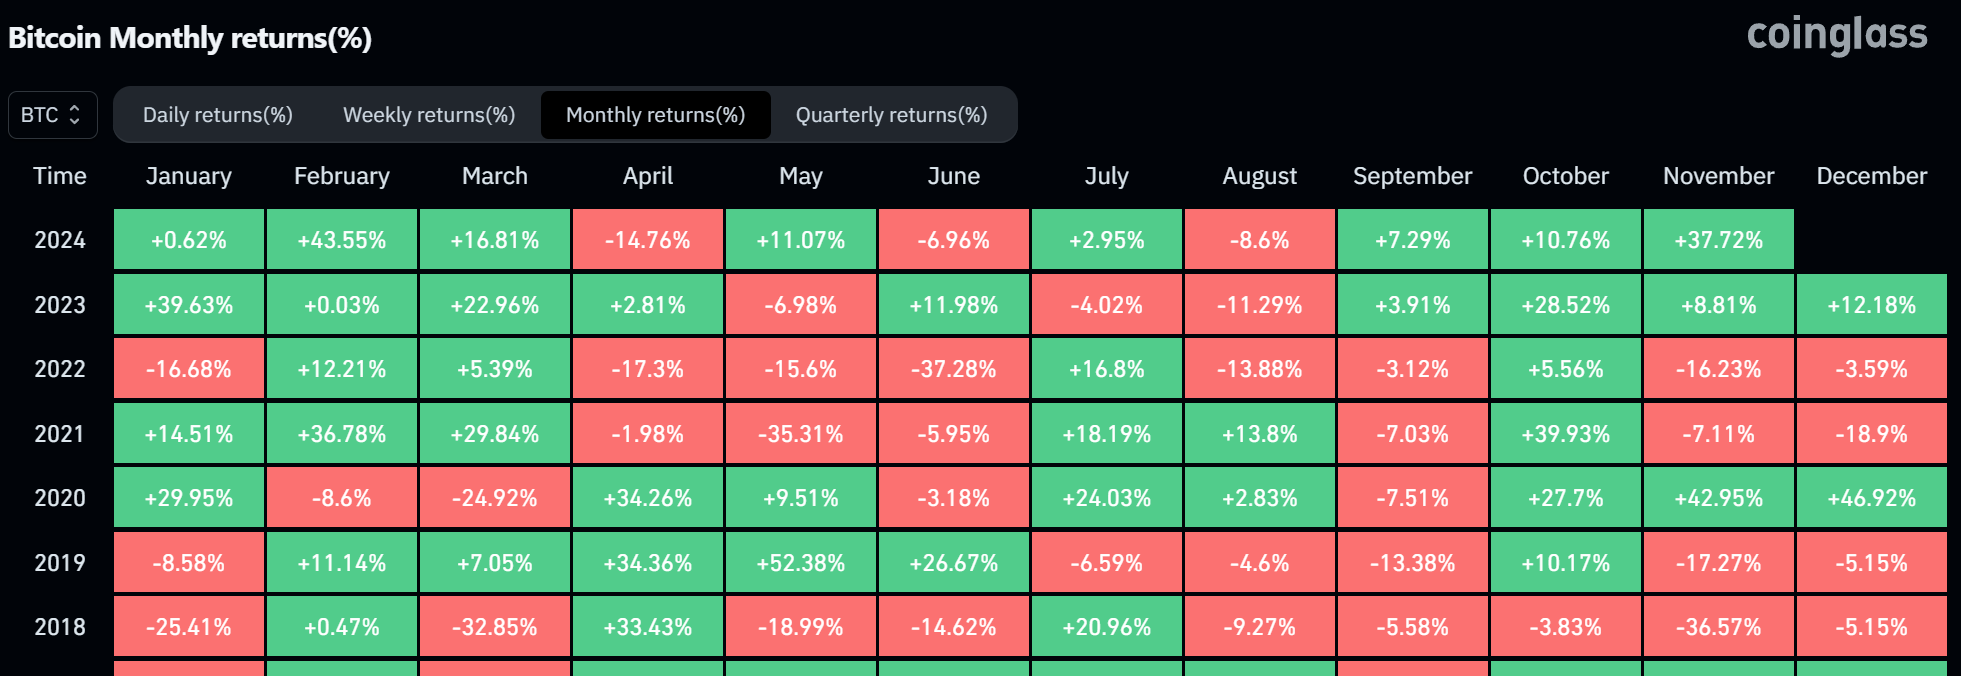Switch to Daily returns(%) tab
The image size is (1961, 676).
pos(218,115)
